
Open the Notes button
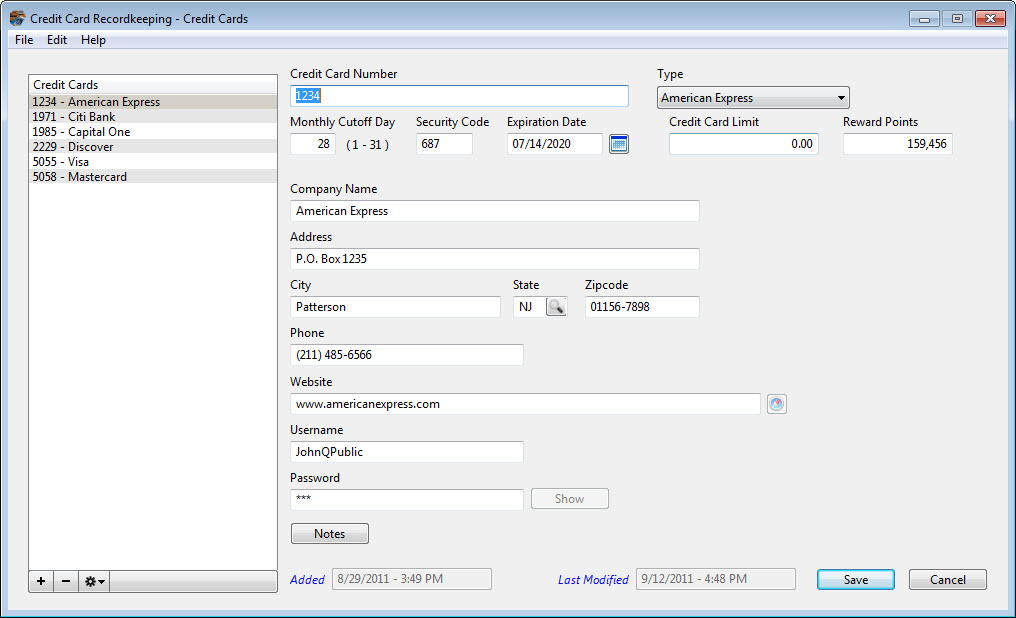tap(330, 534)
